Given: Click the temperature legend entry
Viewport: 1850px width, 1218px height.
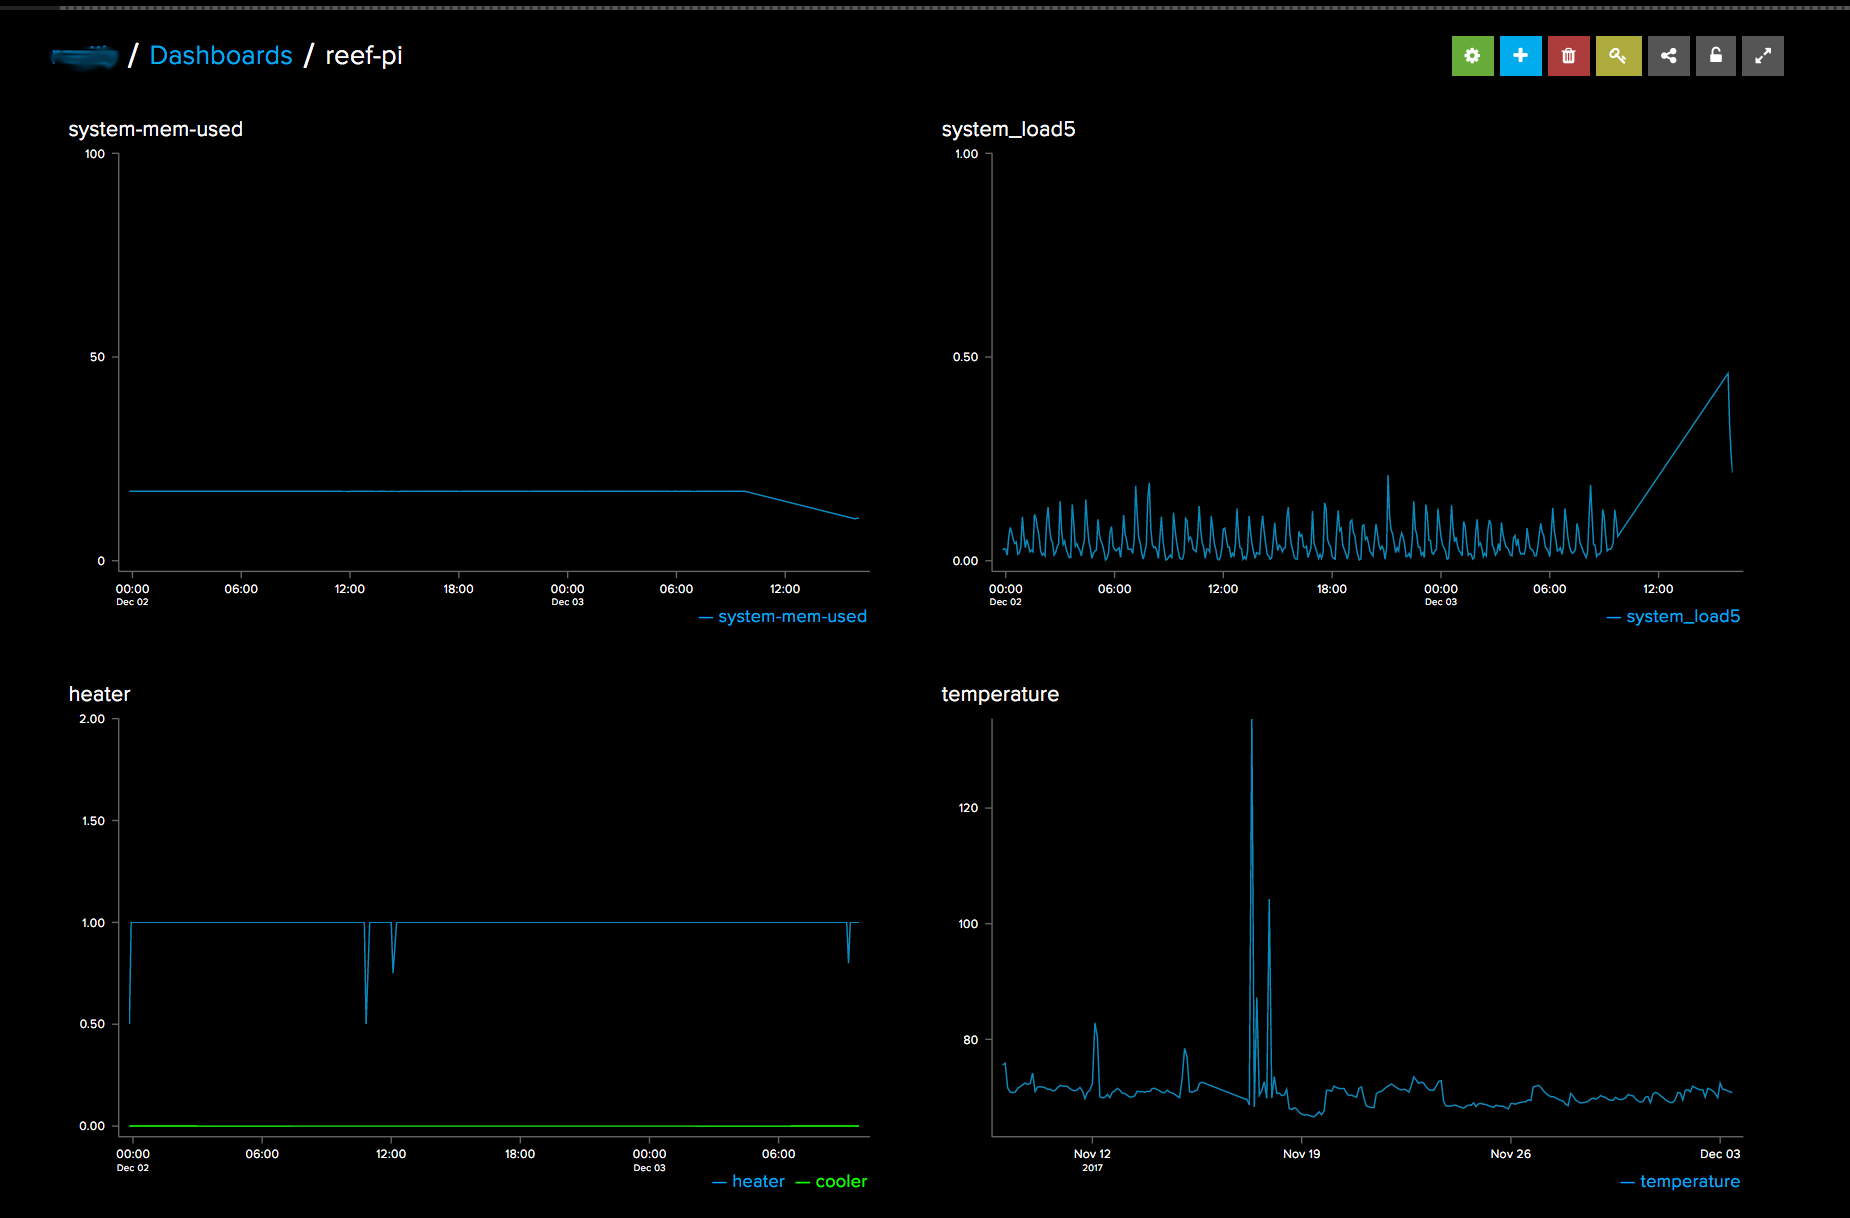Looking at the screenshot, I should click(x=1680, y=1181).
